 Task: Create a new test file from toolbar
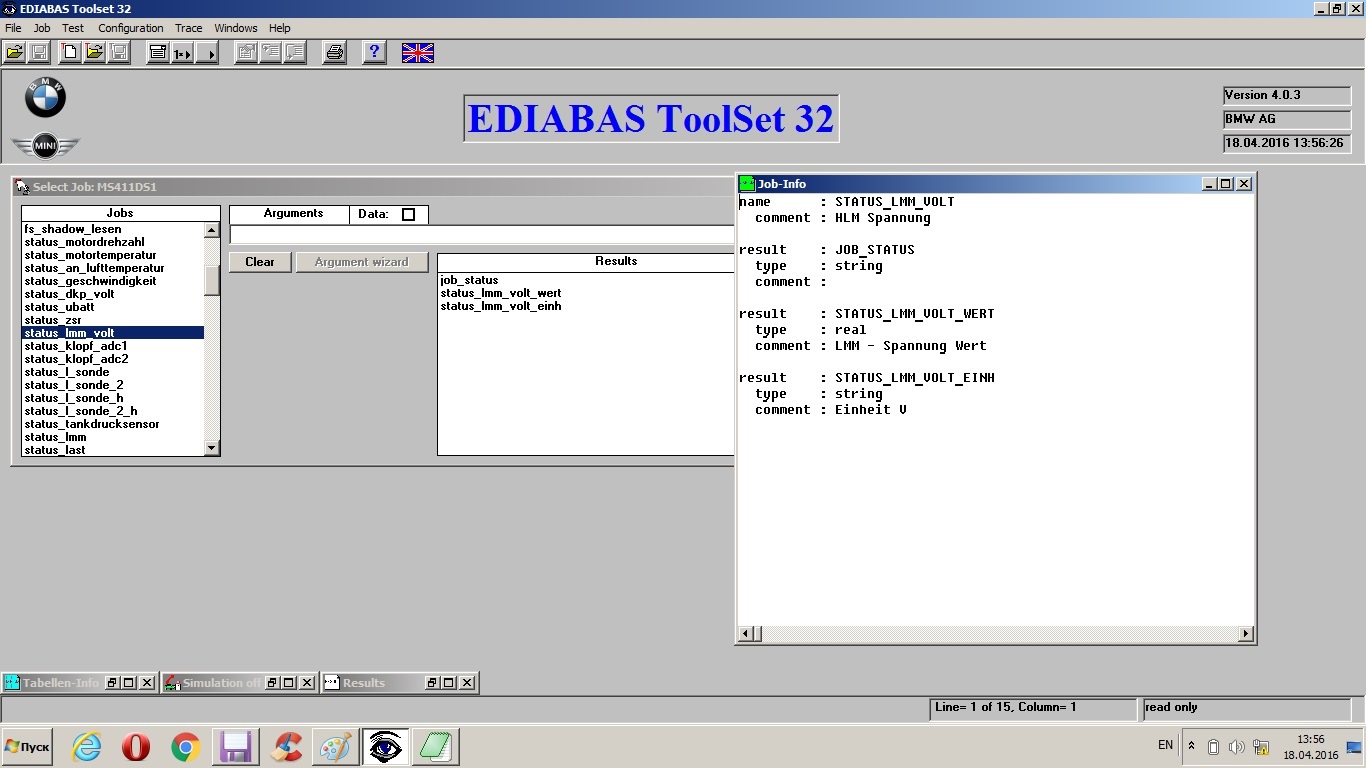pyautogui.click(x=71, y=53)
